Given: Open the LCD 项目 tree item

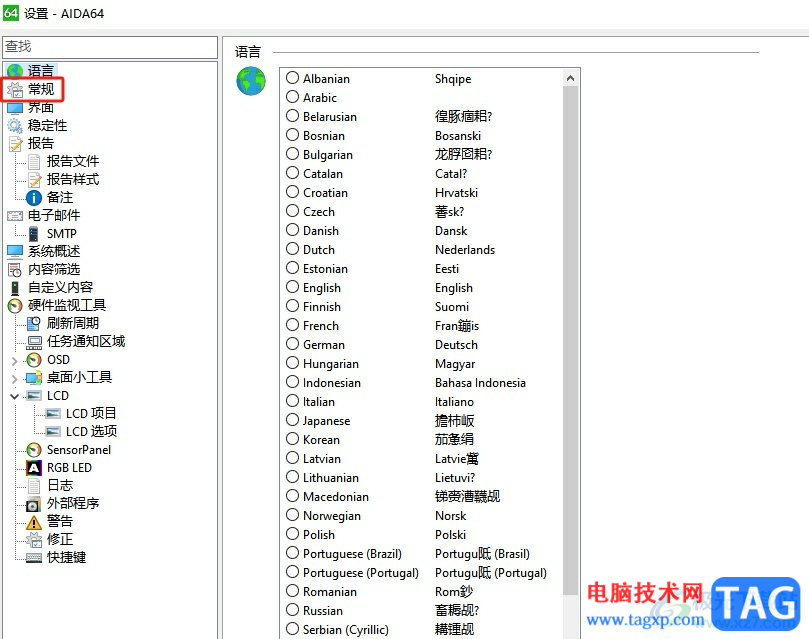Looking at the screenshot, I should [x=91, y=414].
